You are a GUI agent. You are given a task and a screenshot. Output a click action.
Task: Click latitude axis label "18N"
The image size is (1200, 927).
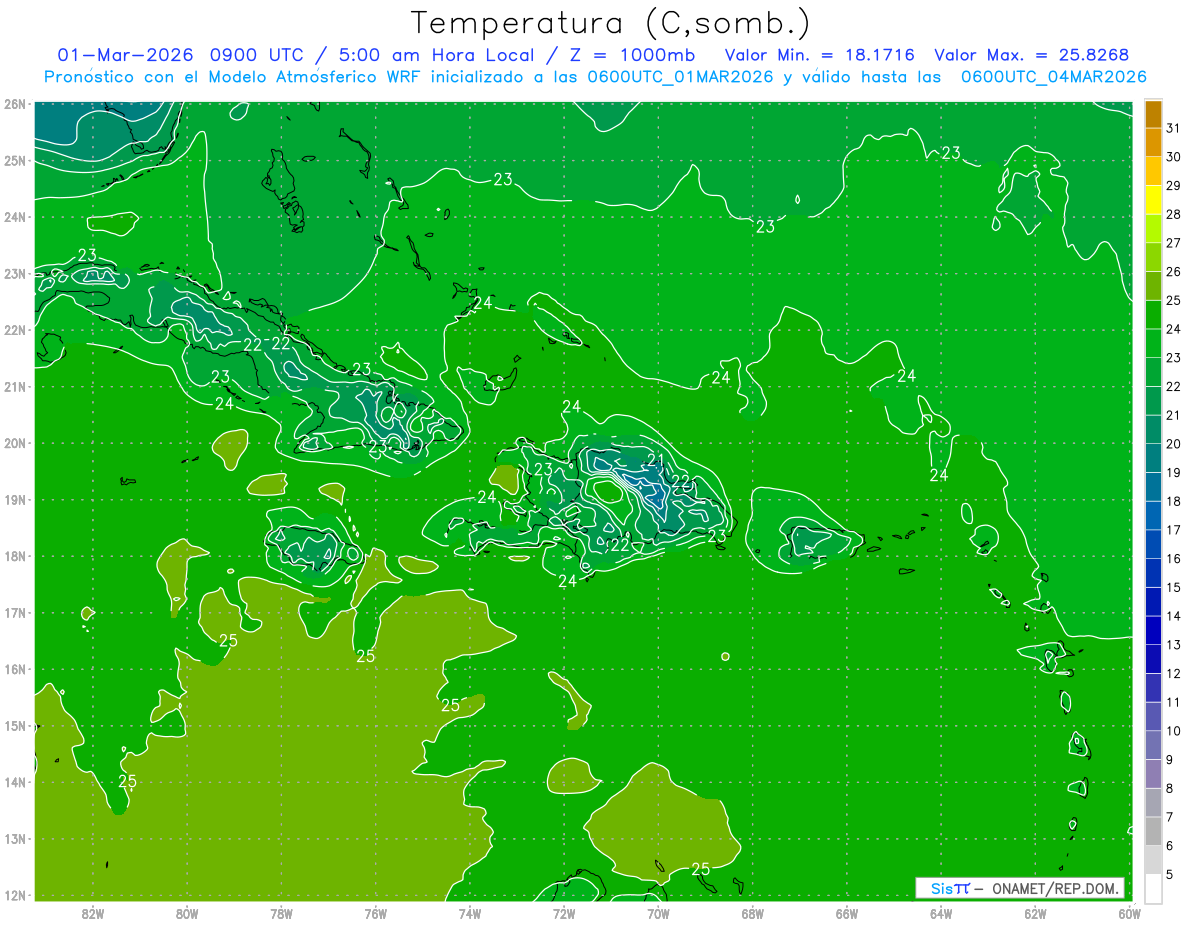click(x=15, y=556)
